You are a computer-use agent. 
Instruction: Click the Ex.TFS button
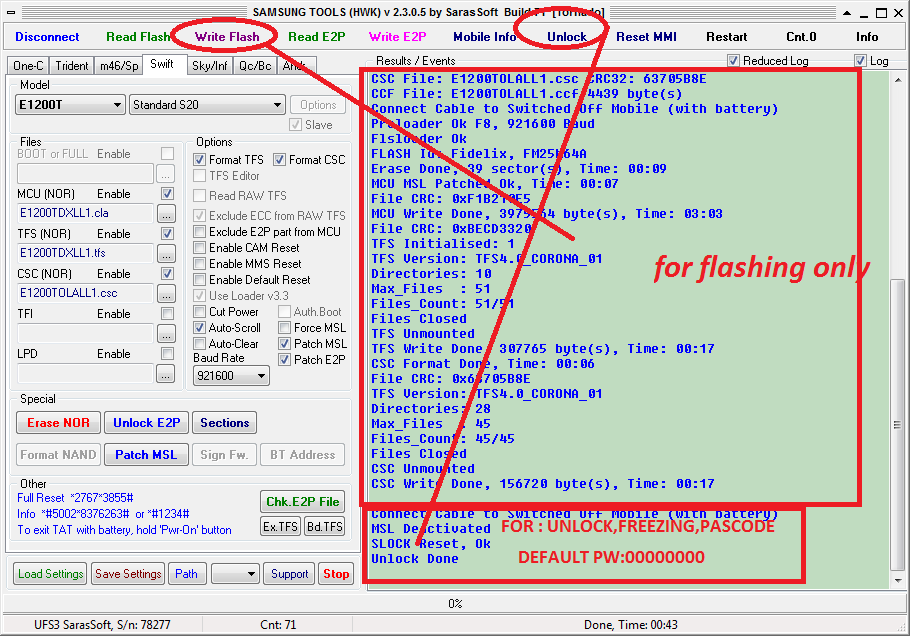pyautogui.click(x=280, y=527)
